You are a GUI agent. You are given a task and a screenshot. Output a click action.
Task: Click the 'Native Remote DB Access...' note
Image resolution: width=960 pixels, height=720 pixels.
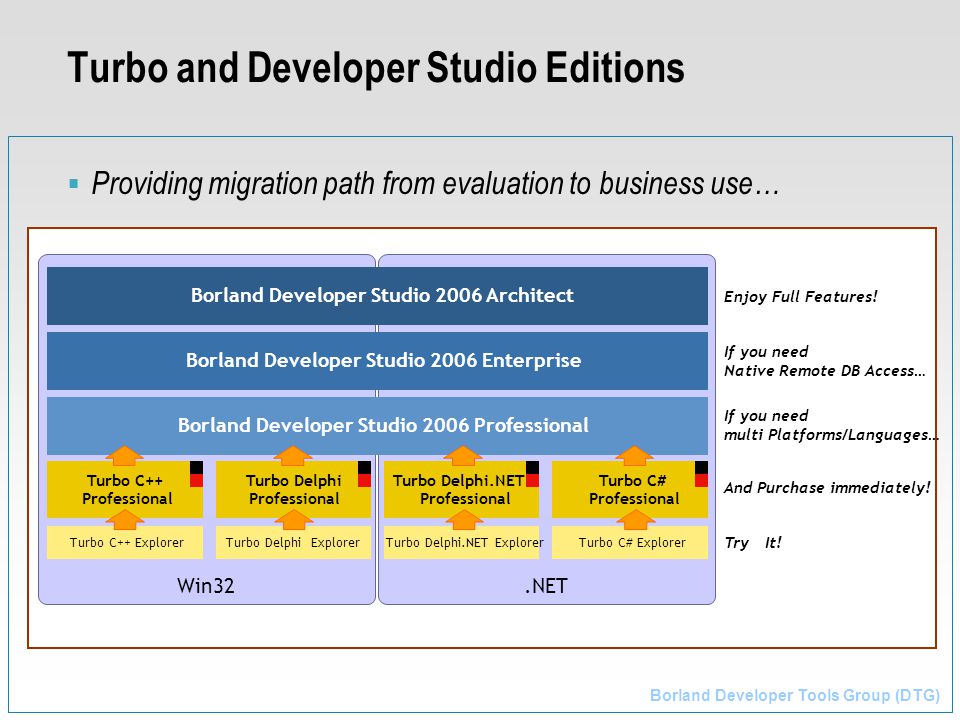click(825, 371)
